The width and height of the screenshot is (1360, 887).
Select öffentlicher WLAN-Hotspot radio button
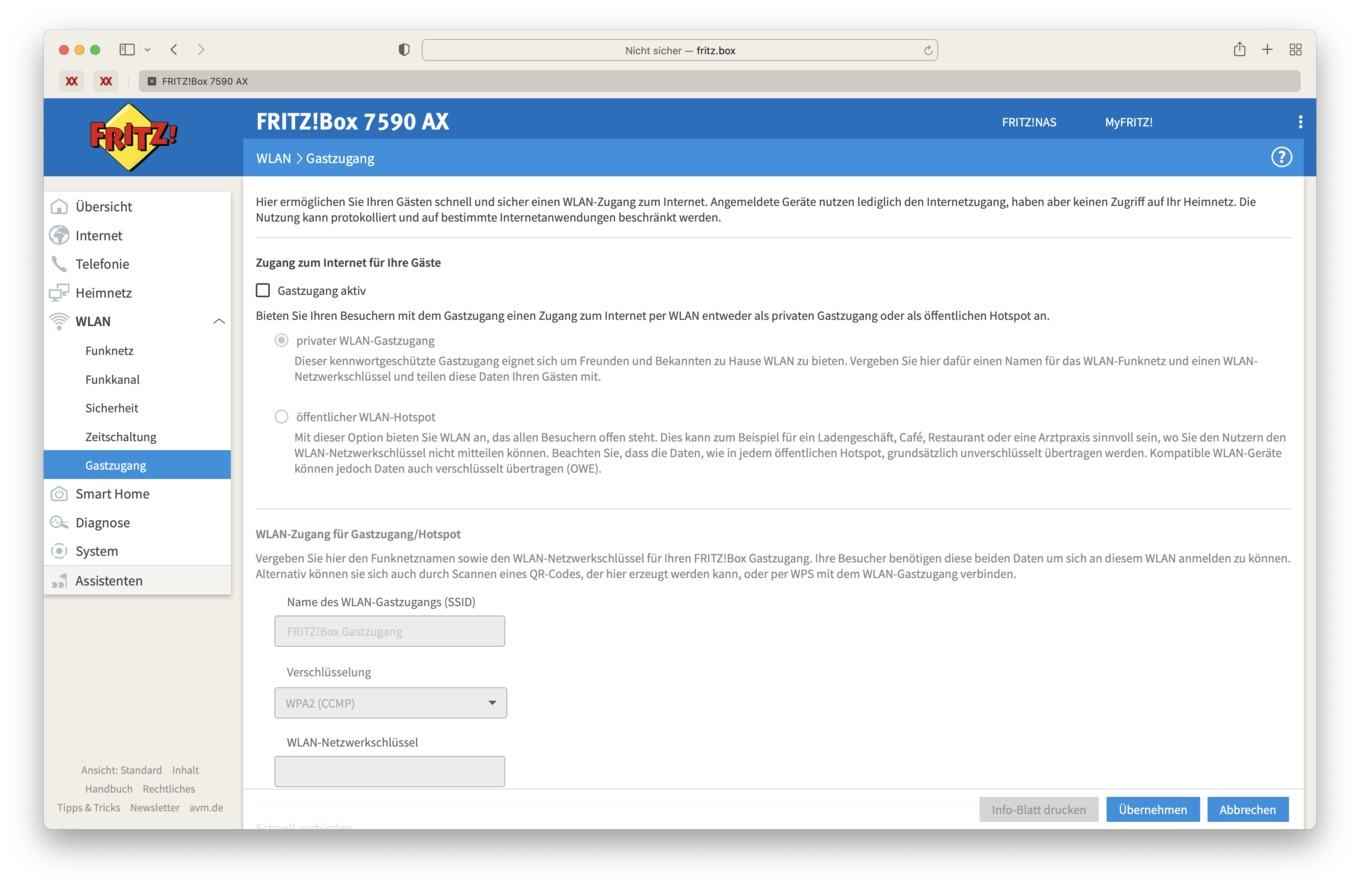[x=281, y=416]
